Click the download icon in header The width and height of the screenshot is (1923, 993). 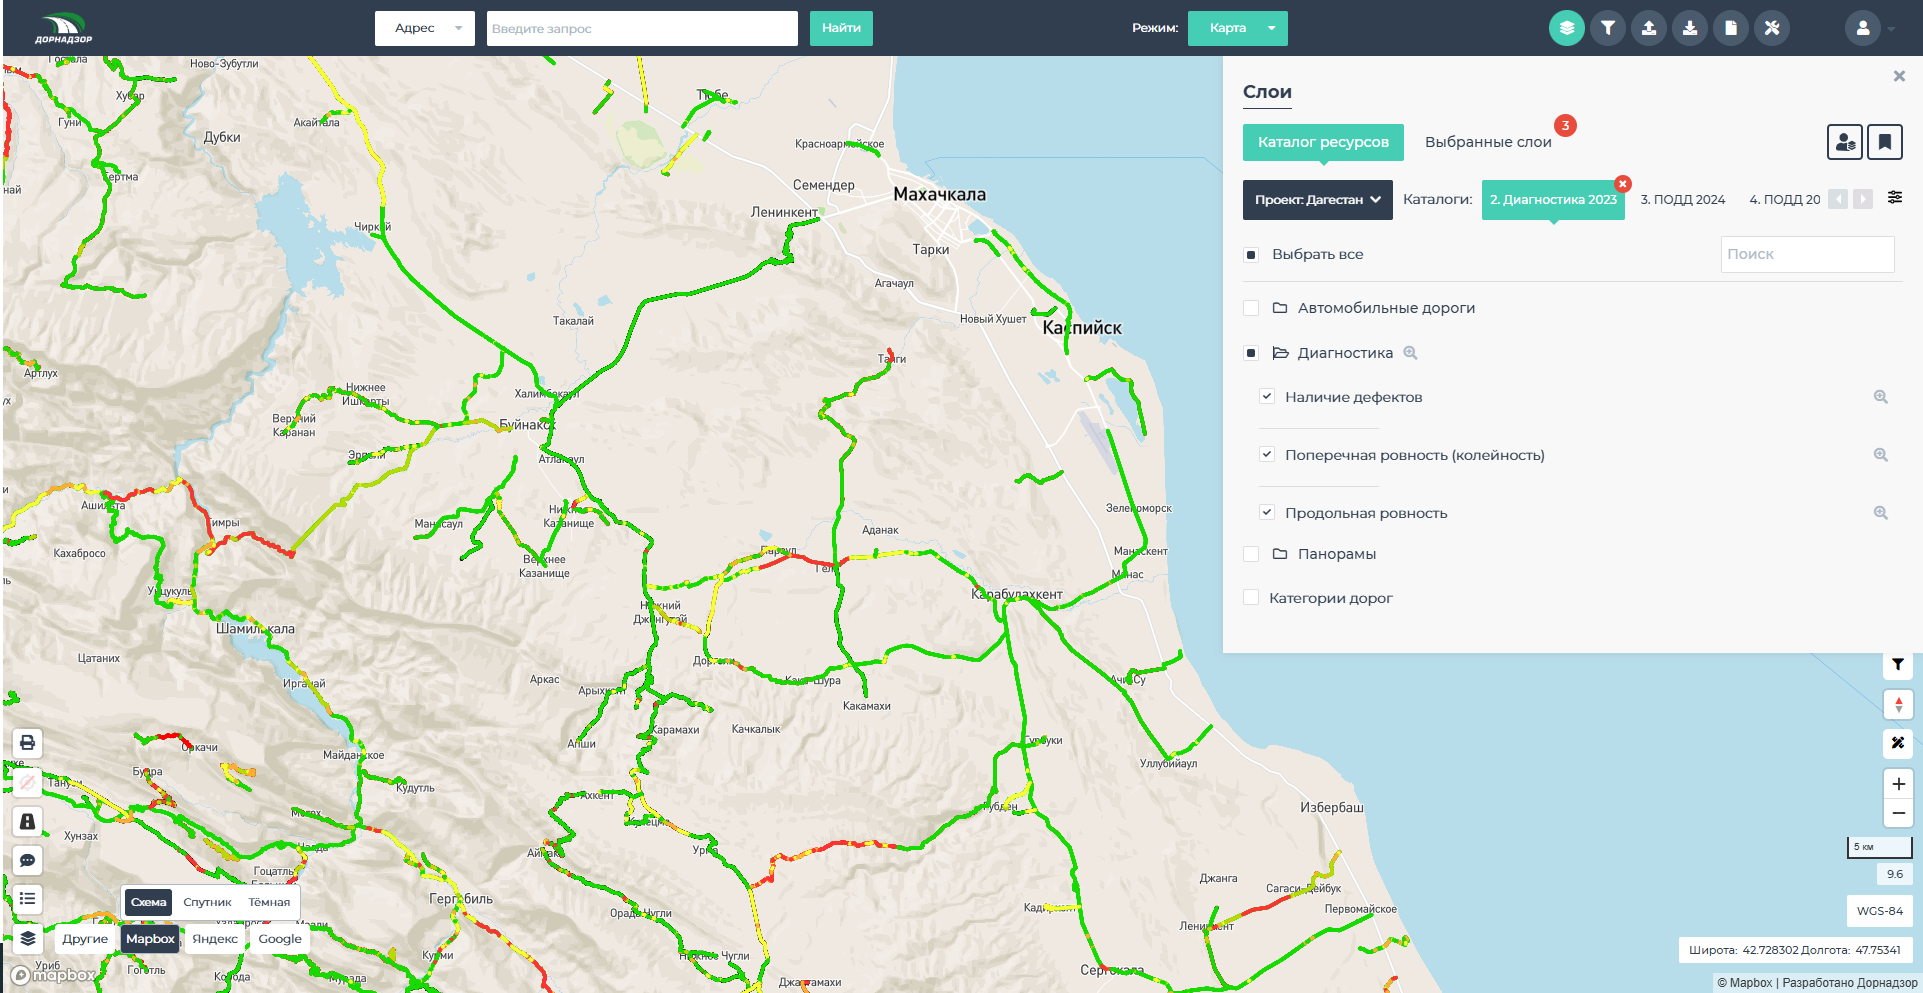(1690, 28)
